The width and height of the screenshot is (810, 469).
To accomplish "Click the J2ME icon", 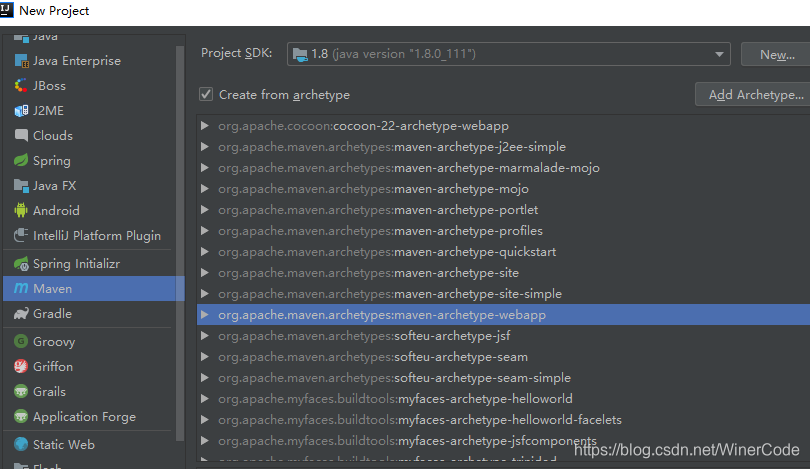I will 21,111.
